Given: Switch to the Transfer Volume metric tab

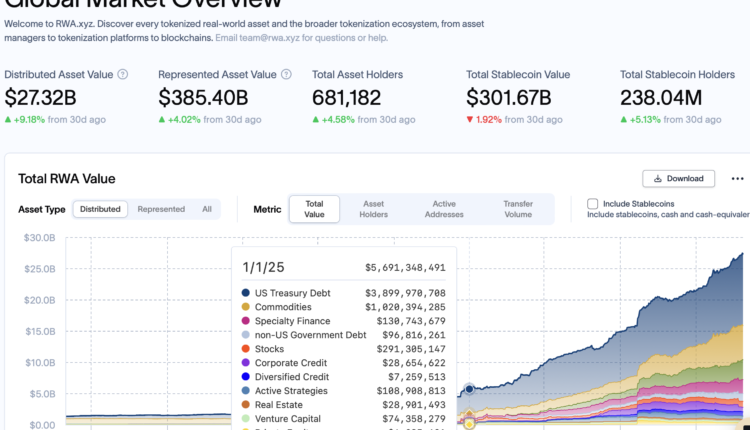Looking at the screenshot, I should tap(517, 209).
